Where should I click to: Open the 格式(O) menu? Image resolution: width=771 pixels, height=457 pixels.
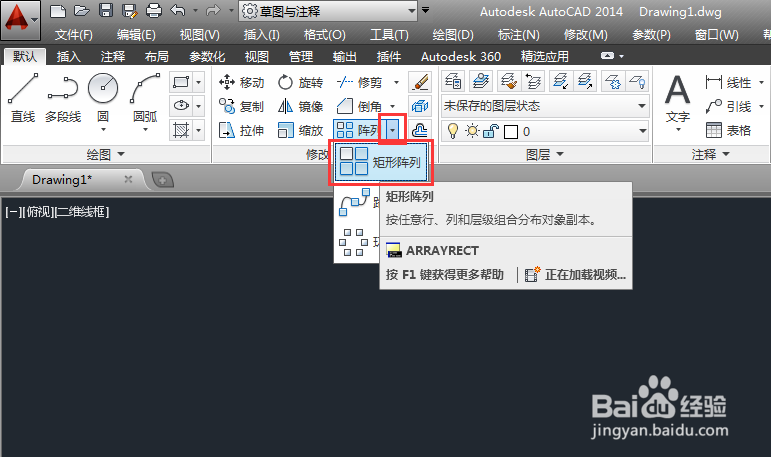tap(325, 35)
